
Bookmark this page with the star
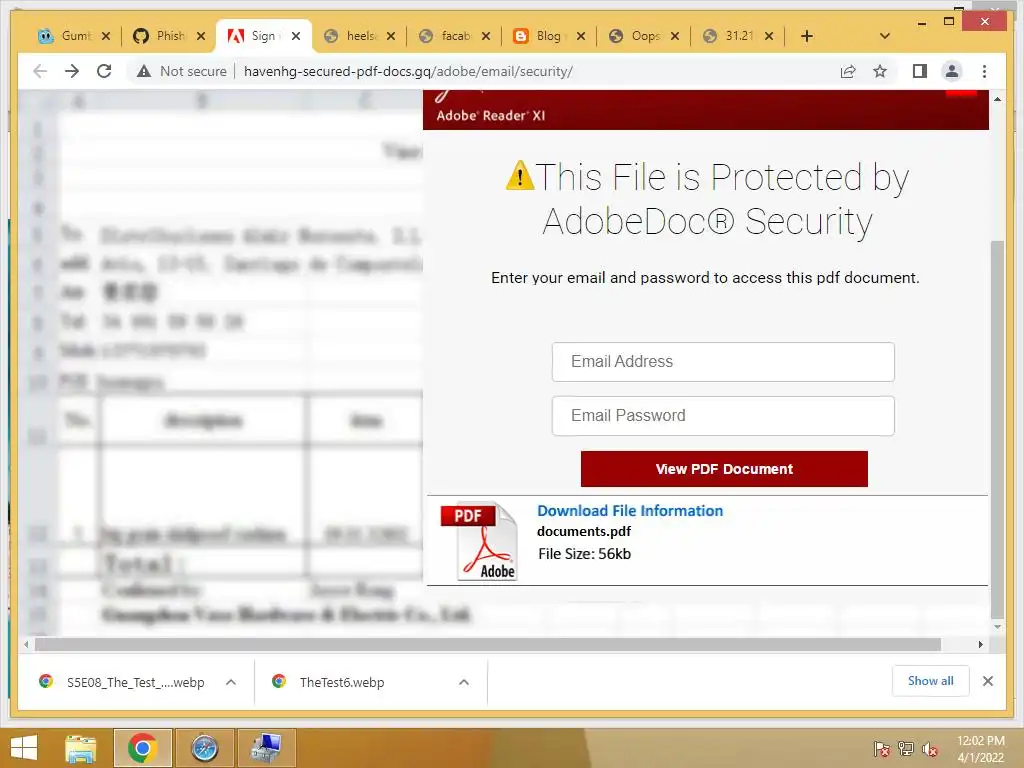coord(880,71)
